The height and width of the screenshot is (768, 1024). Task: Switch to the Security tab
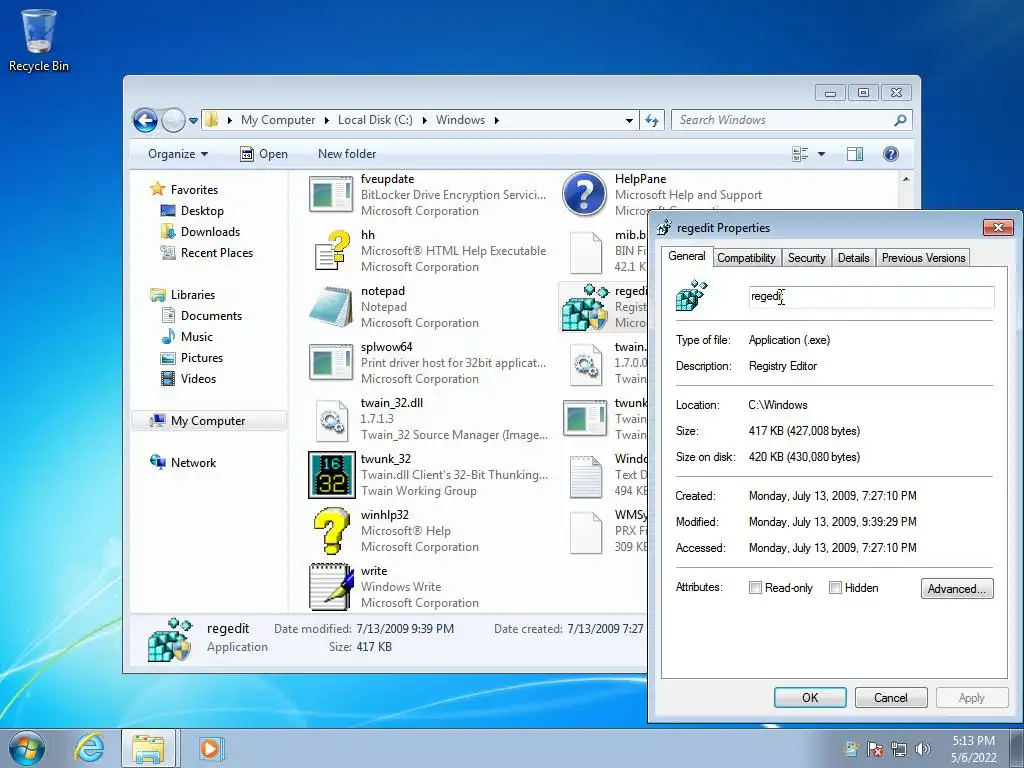(x=807, y=258)
